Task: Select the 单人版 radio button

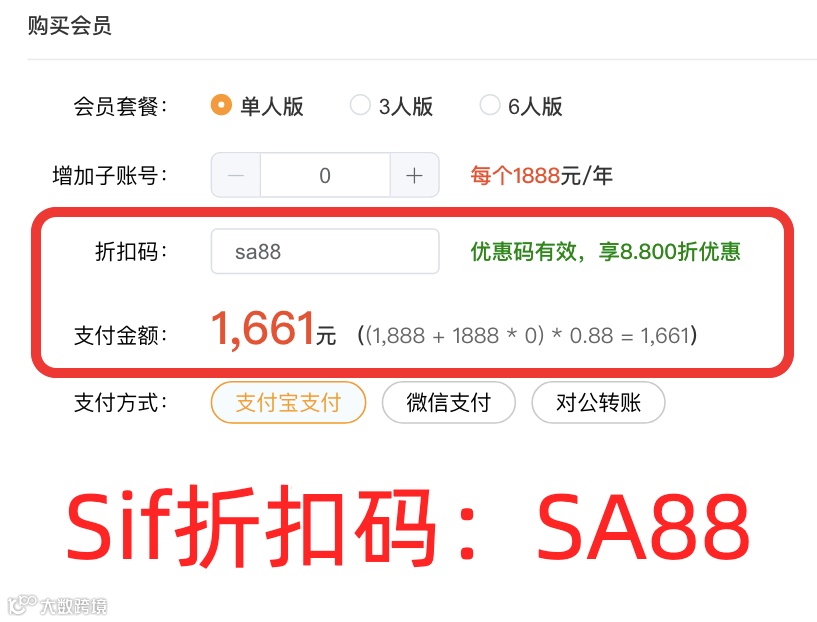Action: [x=221, y=105]
